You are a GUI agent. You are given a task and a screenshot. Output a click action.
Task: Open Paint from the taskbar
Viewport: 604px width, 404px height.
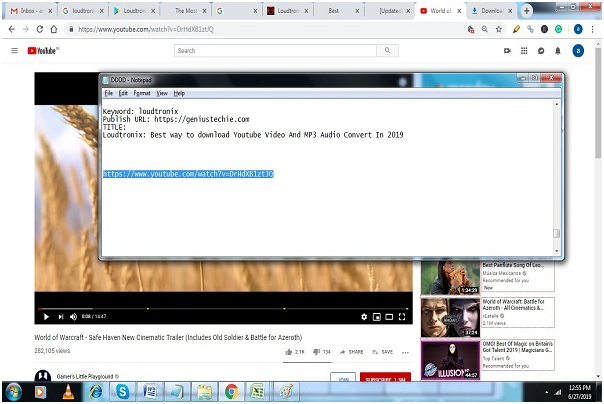tap(285, 392)
